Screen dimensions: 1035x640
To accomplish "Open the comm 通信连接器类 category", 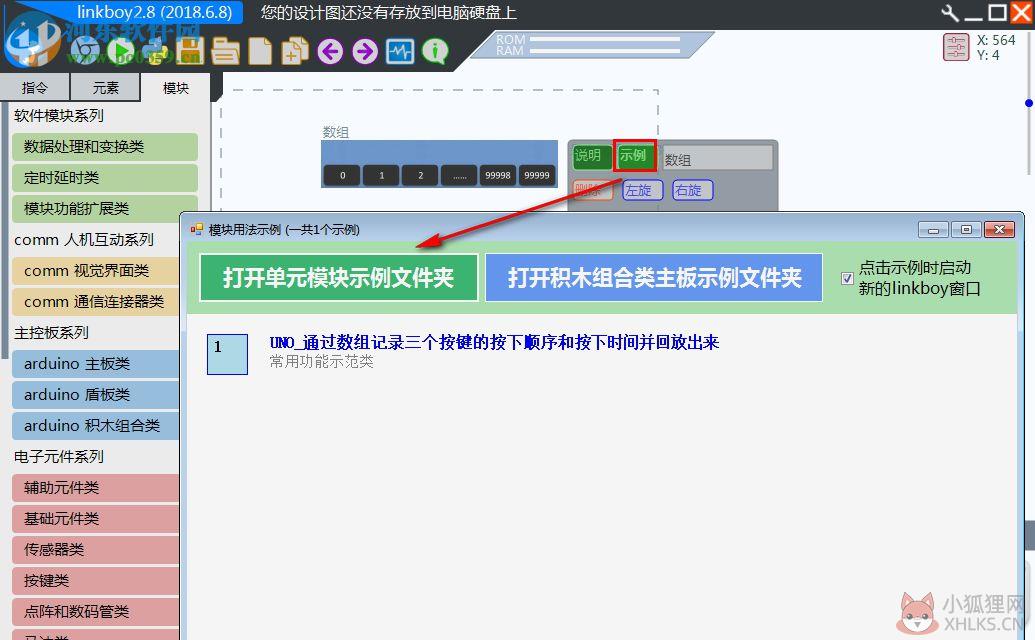I will click(96, 302).
